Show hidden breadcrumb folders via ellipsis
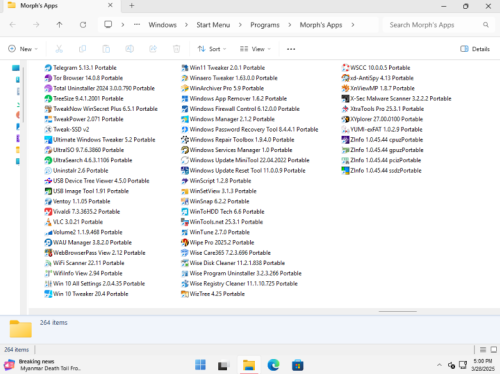This screenshot has width=500, height=374. pyautogui.click(x=137, y=25)
